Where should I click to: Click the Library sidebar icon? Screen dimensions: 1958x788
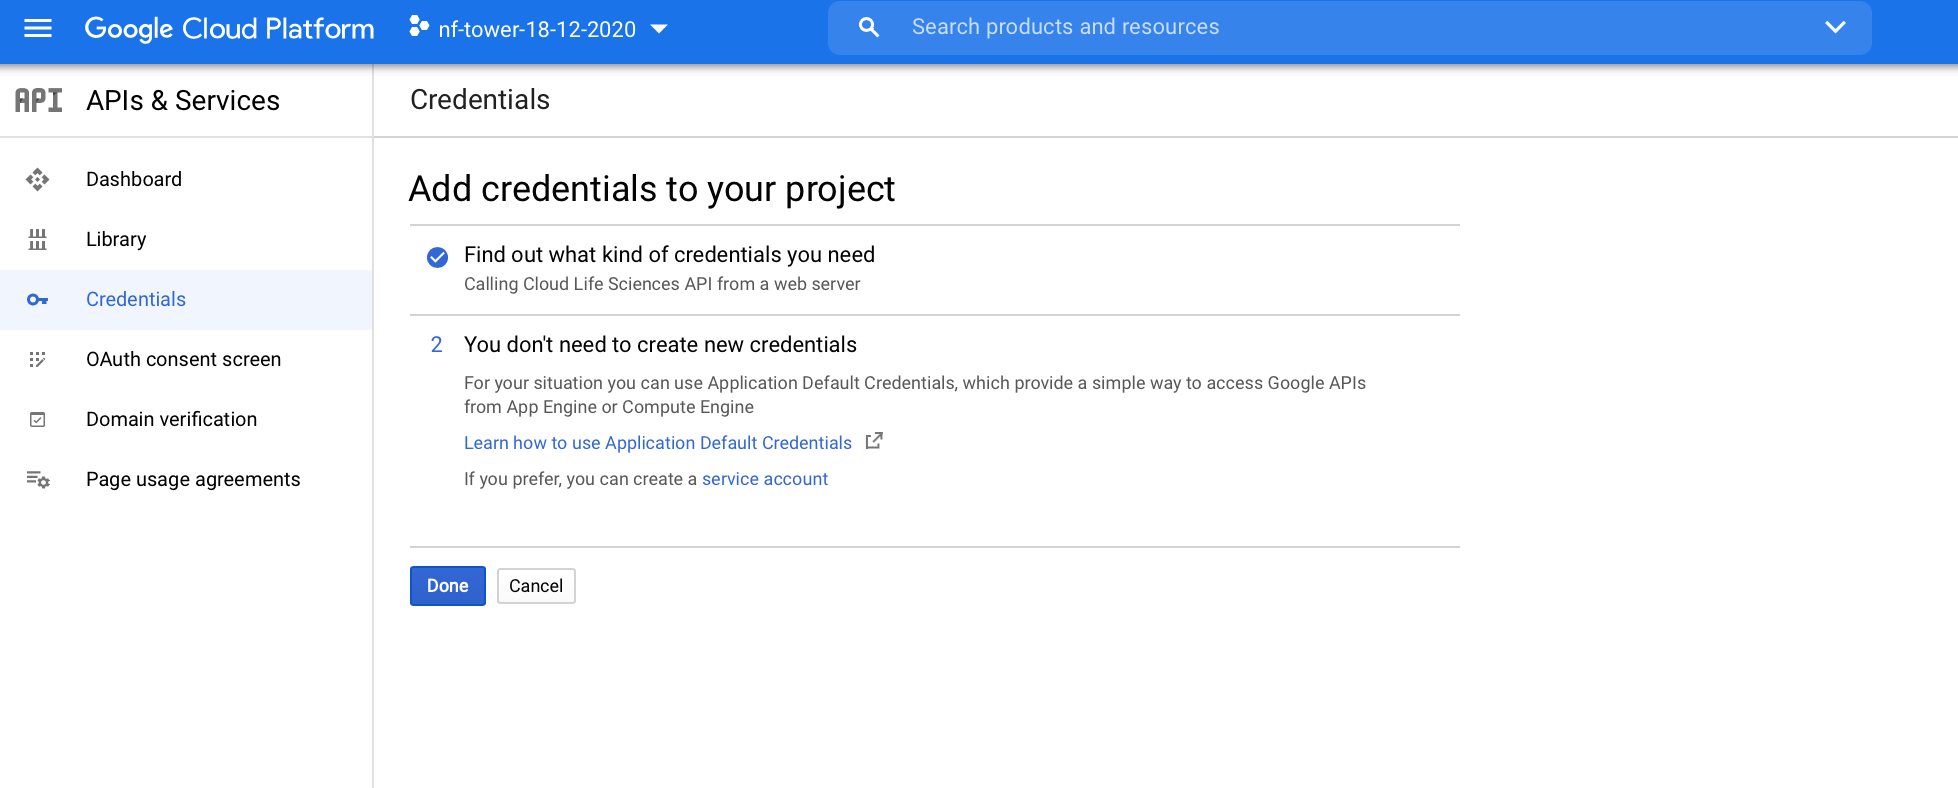click(38, 240)
